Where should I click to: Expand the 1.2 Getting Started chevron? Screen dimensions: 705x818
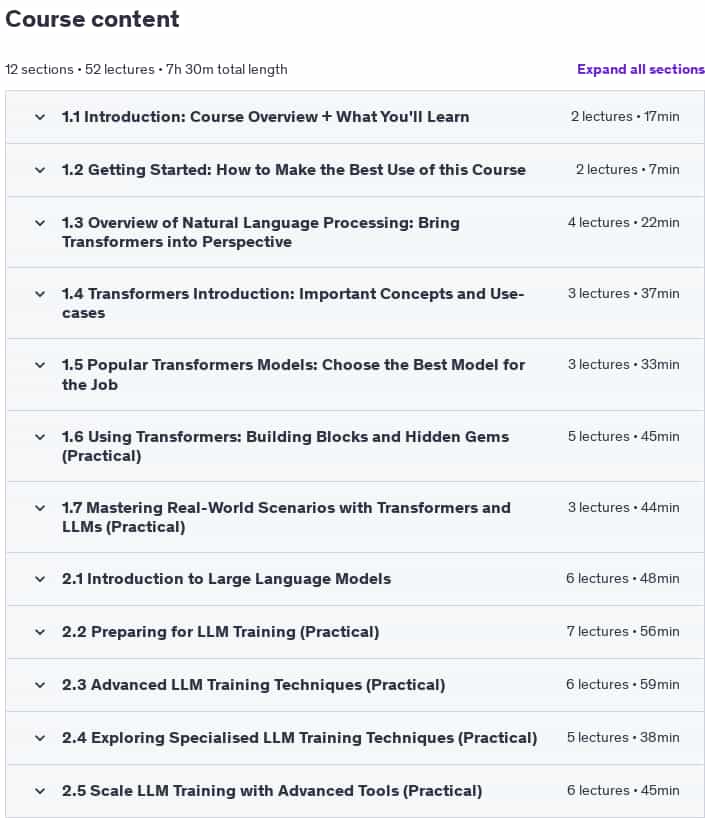click(x=40, y=170)
